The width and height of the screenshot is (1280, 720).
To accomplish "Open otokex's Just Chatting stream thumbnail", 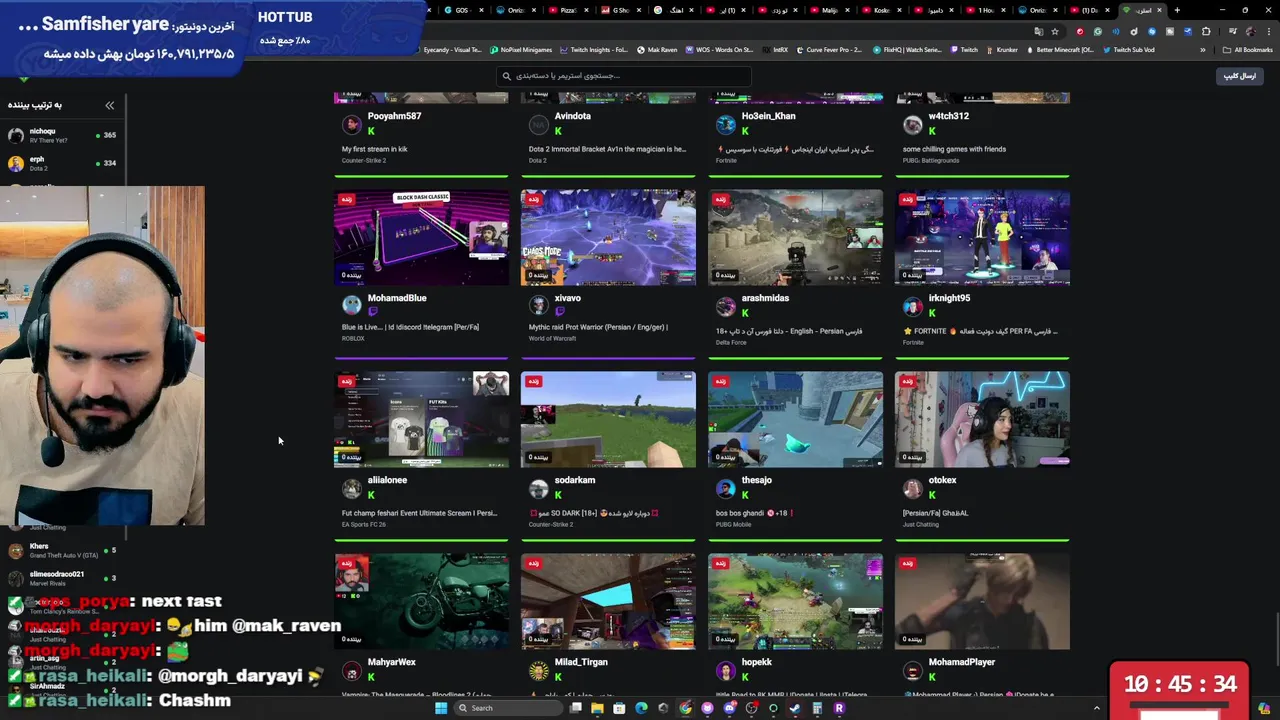I will tap(982, 419).
